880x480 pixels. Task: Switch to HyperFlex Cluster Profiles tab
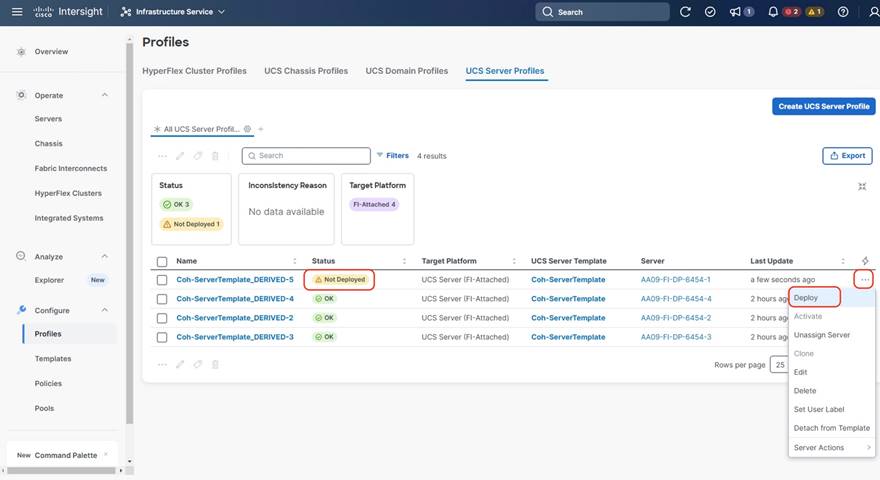pos(194,71)
